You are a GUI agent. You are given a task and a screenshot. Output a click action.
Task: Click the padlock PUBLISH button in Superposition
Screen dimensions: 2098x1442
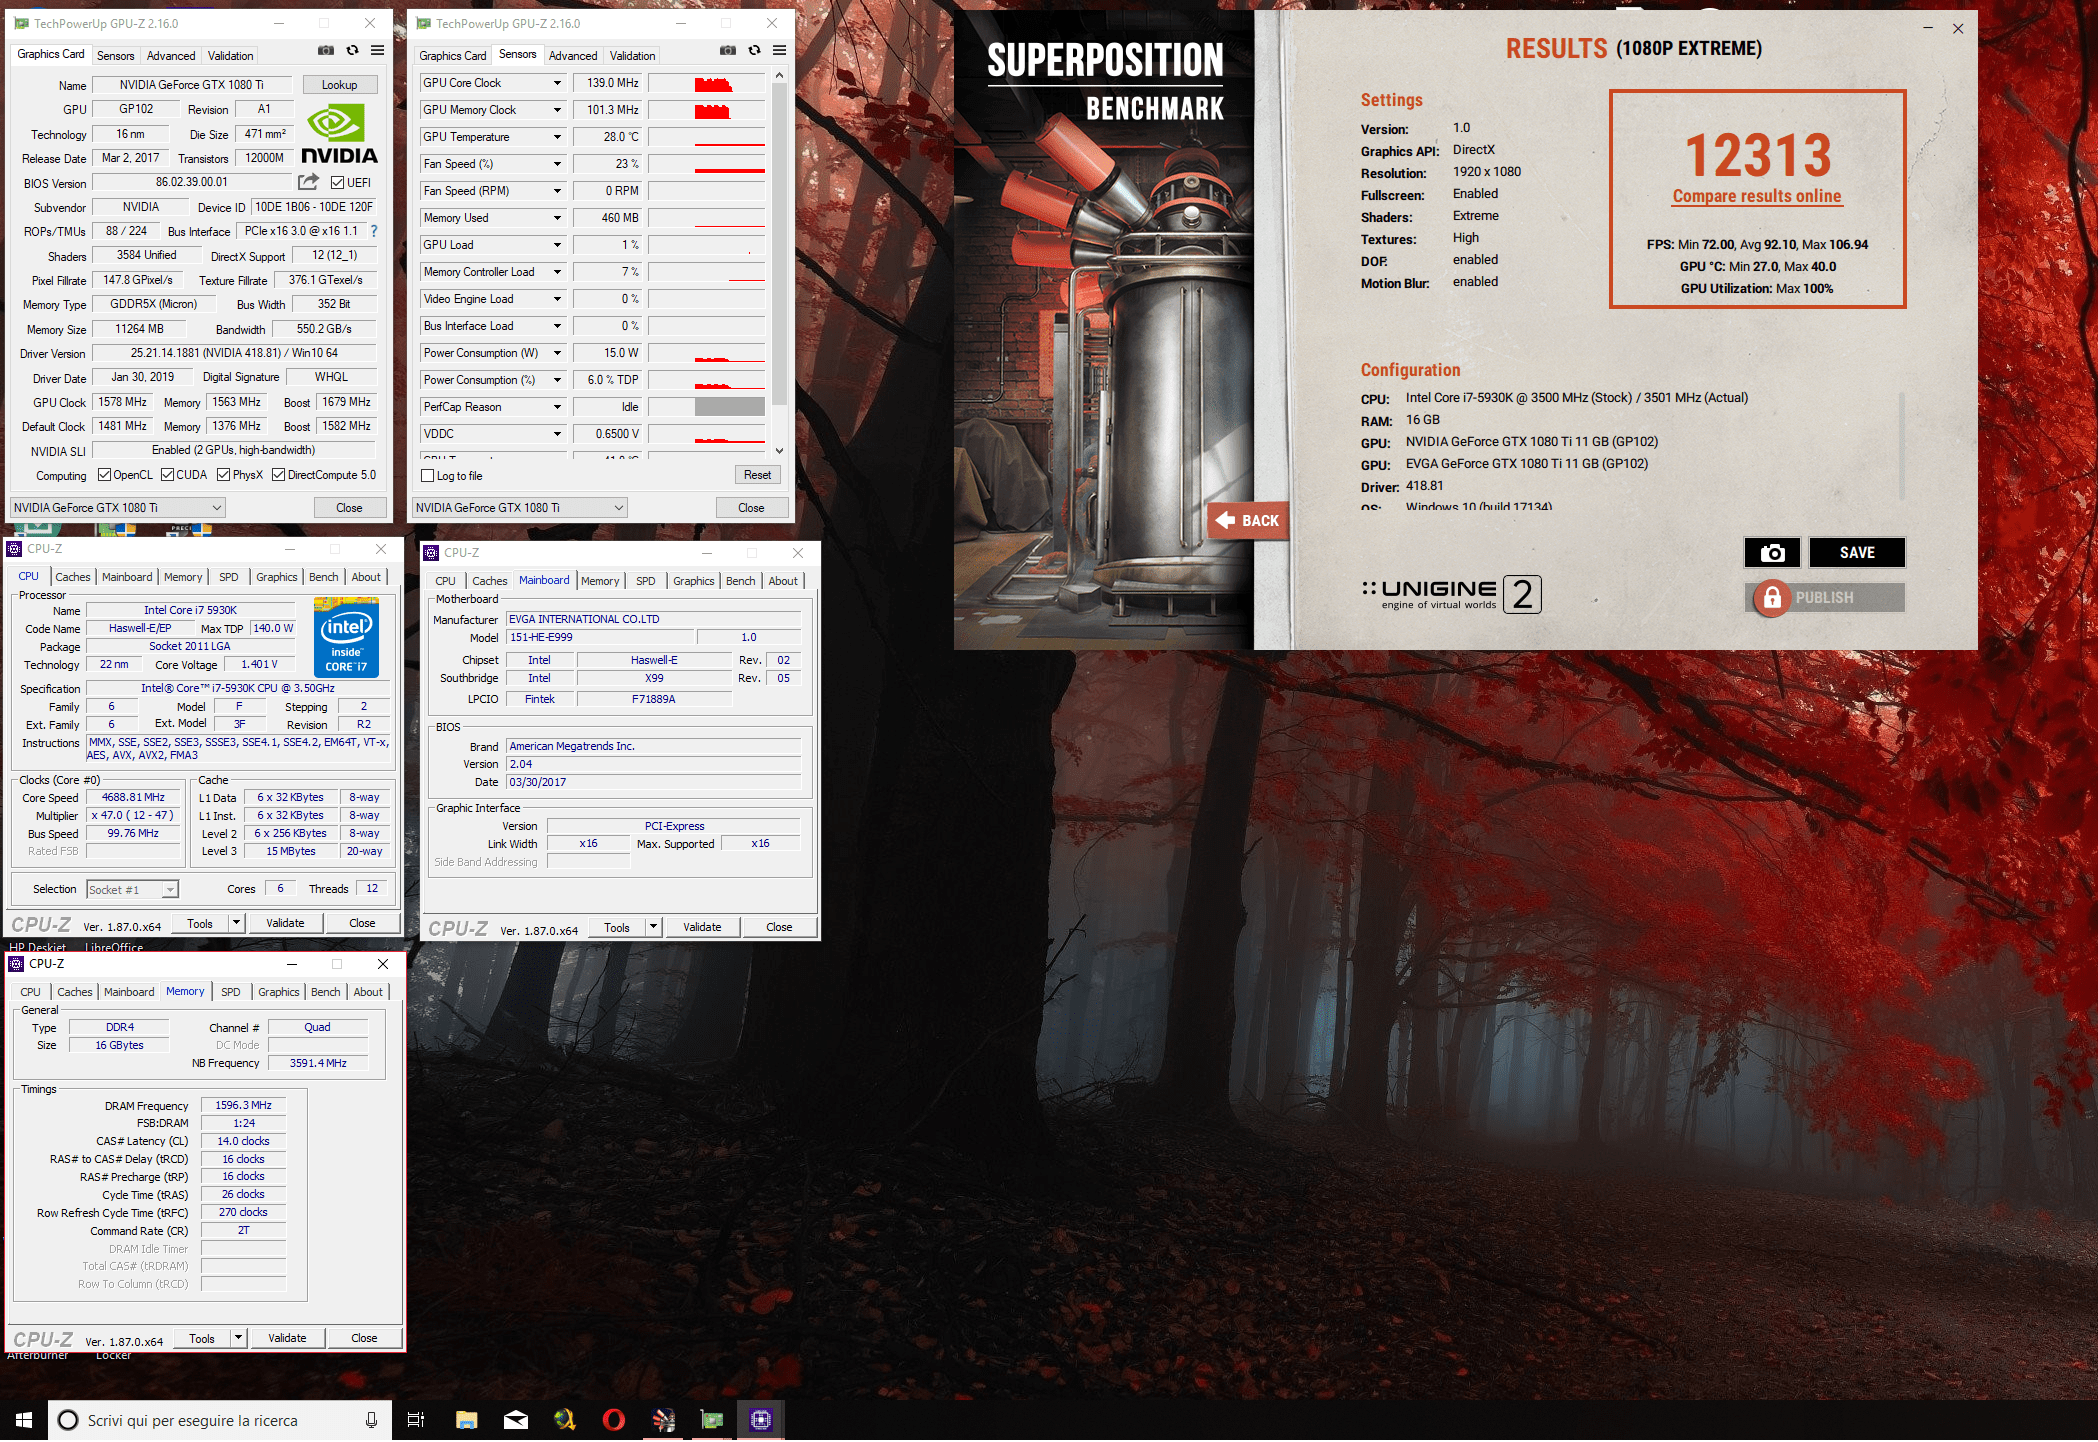tap(1825, 598)
